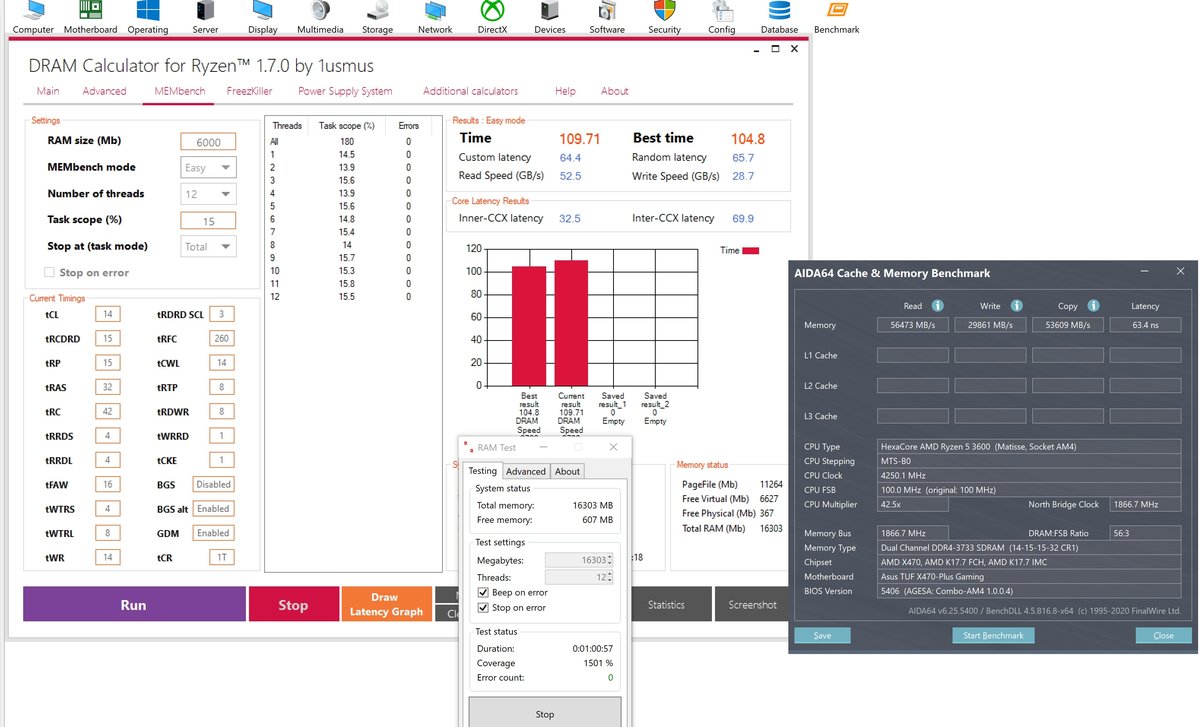Click the Task scope (%) column header
Viewport: 1200px width, 727px height.
pos(346,126)
